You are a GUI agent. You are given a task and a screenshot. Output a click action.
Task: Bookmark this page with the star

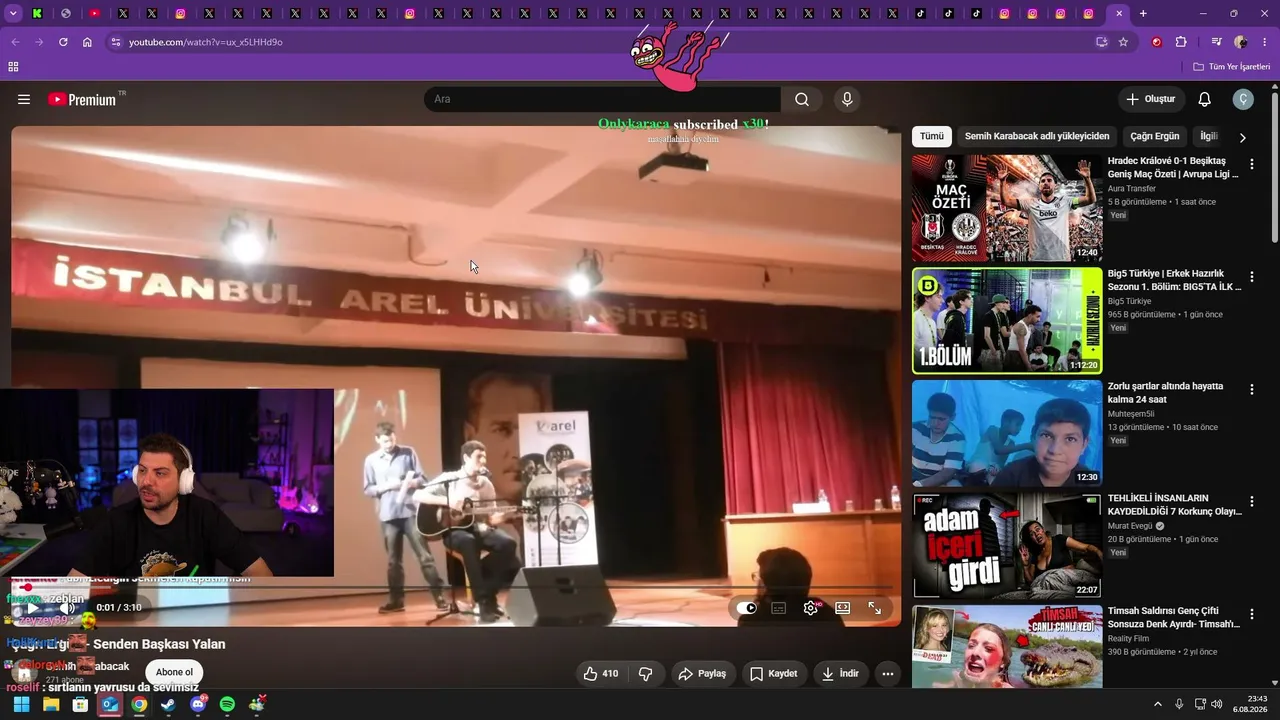(x=1123, y=42)
